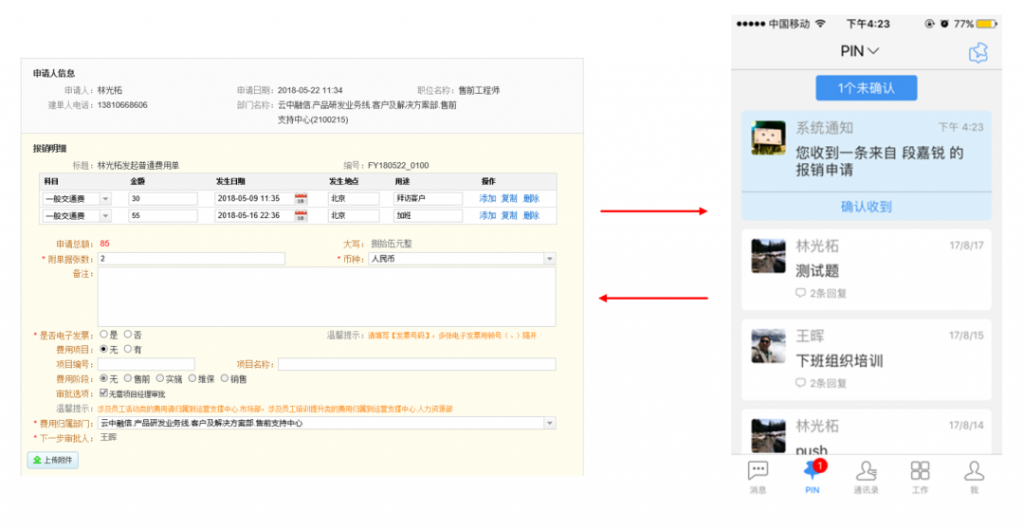Toggle the 无需项目经理审批 checkbox
Screen dimensions: 1024x528
103,393
